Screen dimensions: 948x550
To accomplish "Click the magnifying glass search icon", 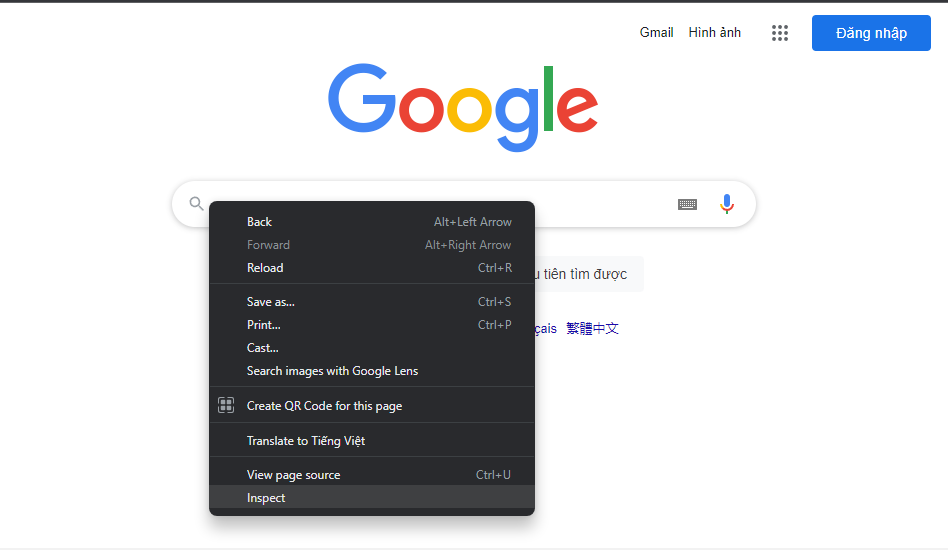I will (196, 204).
